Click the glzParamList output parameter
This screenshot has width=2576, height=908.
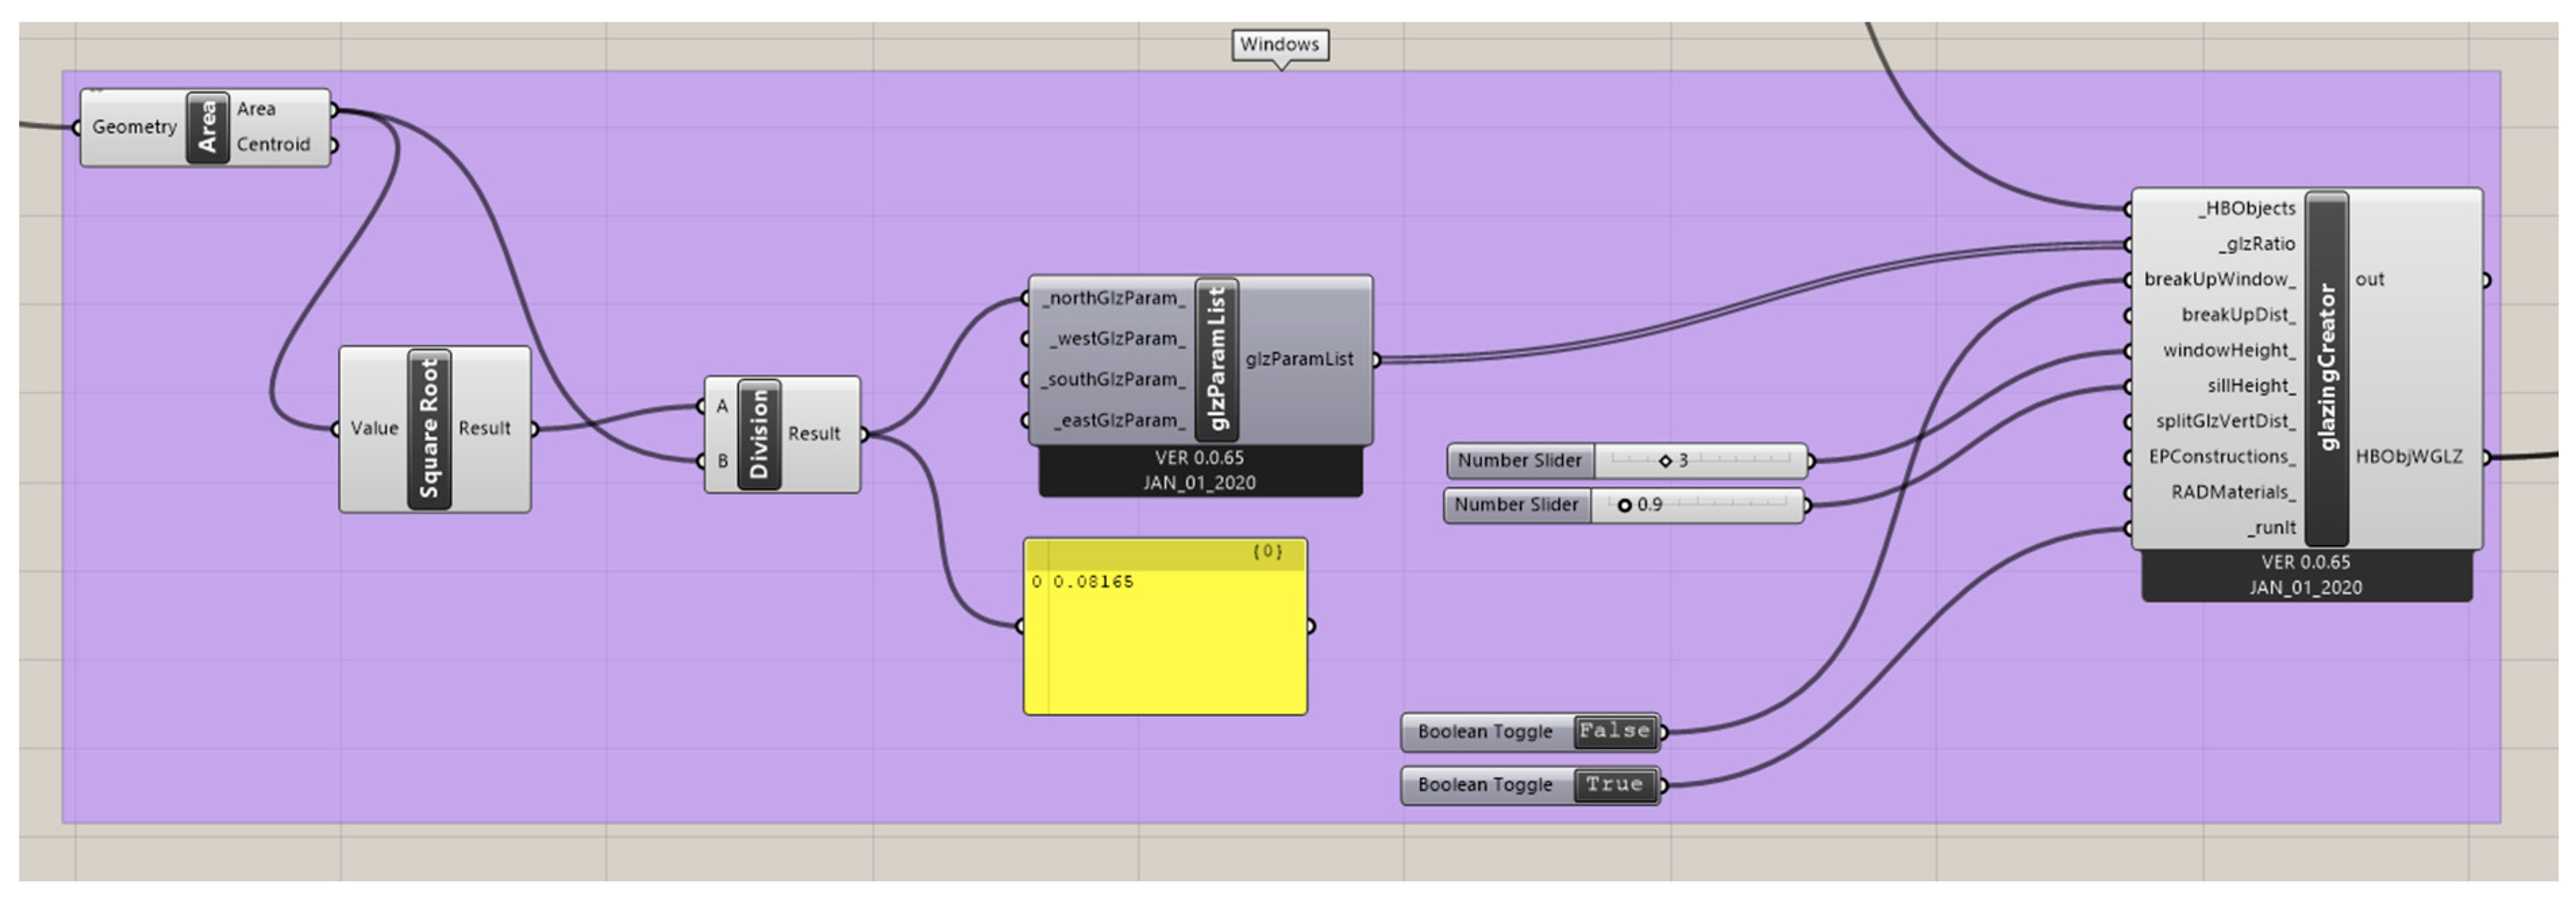click(1299, 359)
